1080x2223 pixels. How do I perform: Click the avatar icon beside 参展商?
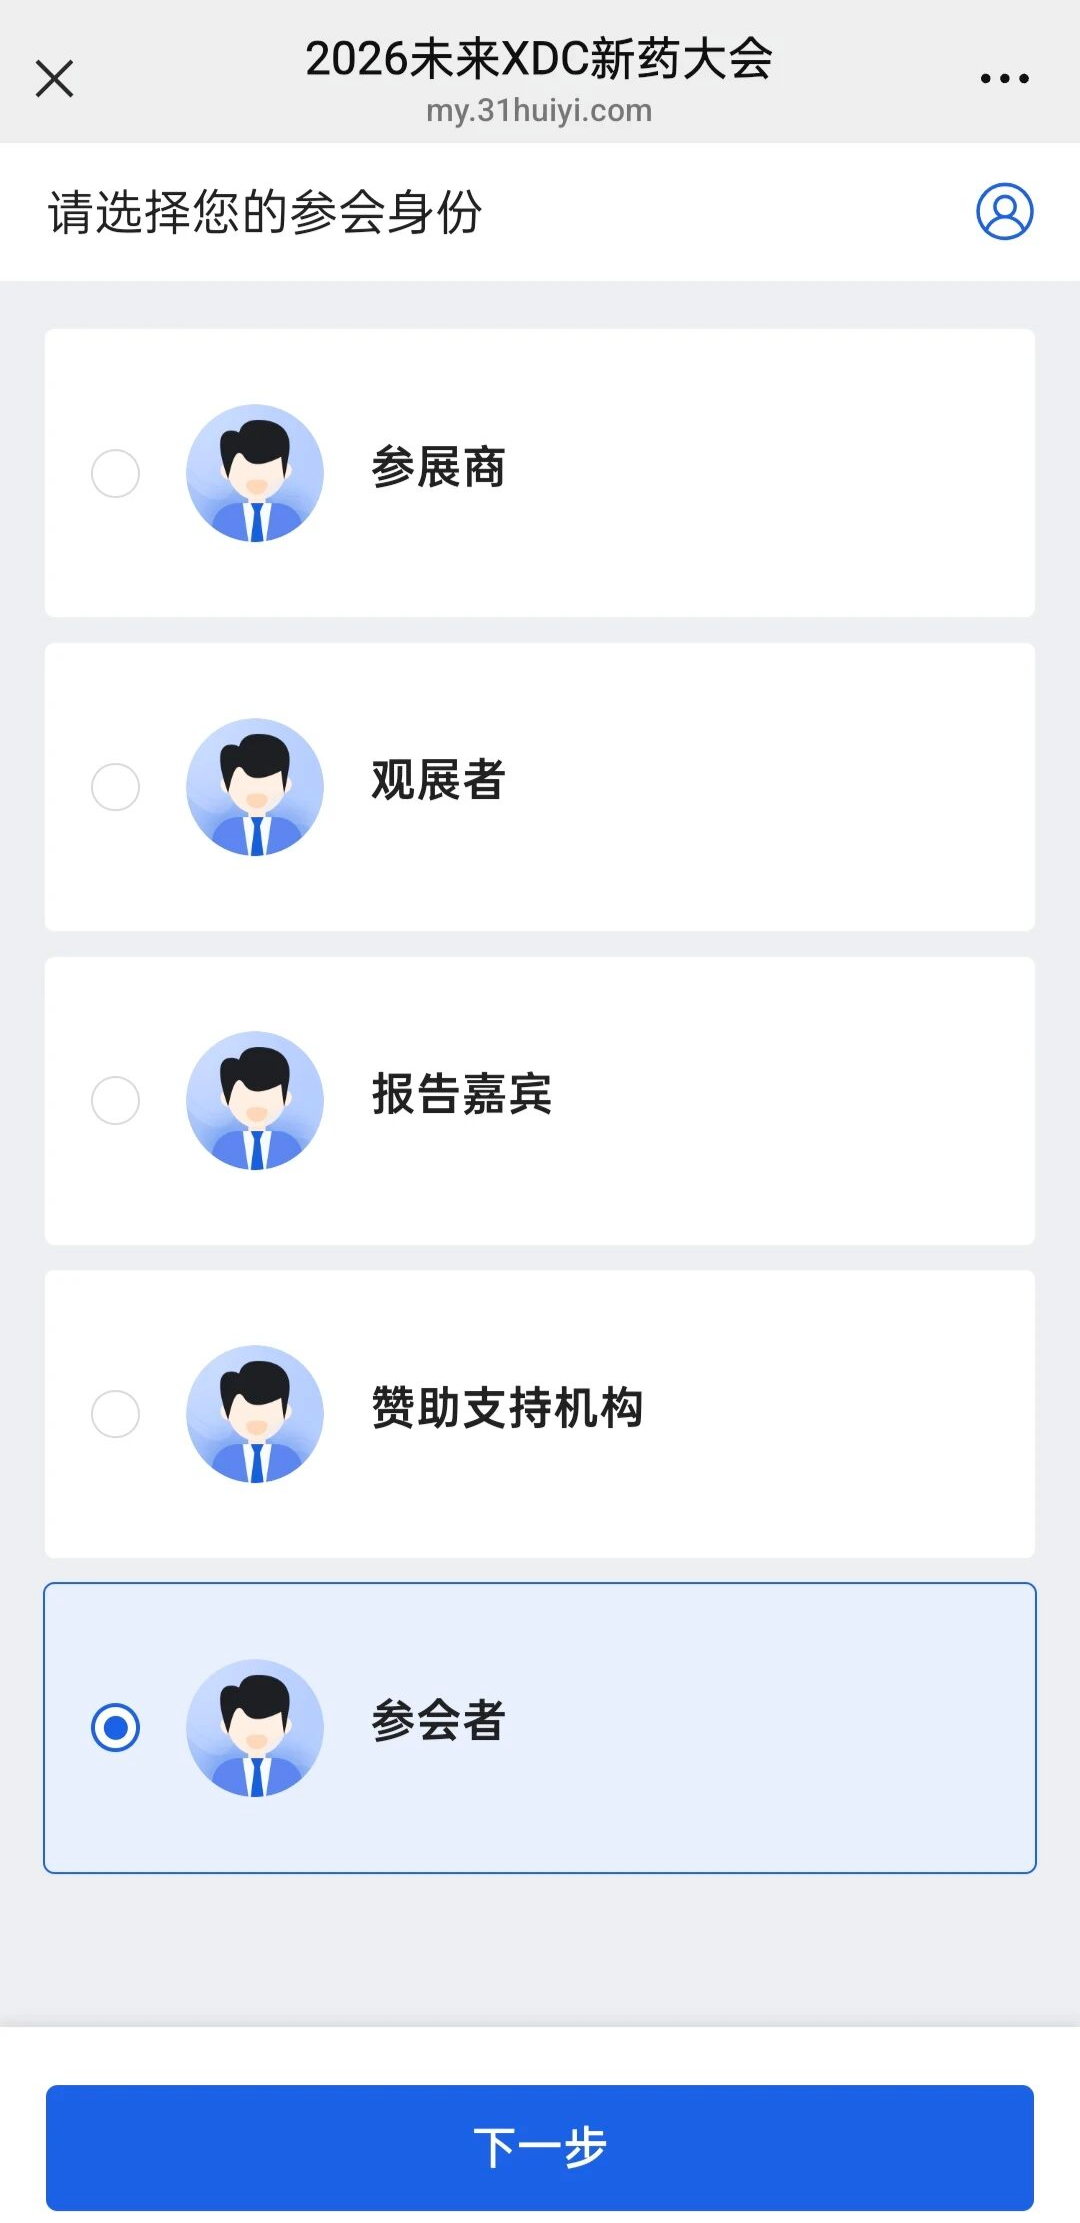[x=255, y=473]
